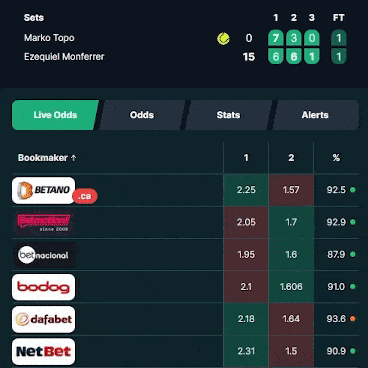The height and width of the screenshot is (368, 368).
Task: Sort by column 1 odds header
Action: pyautogui.click(x=246, y=158)
